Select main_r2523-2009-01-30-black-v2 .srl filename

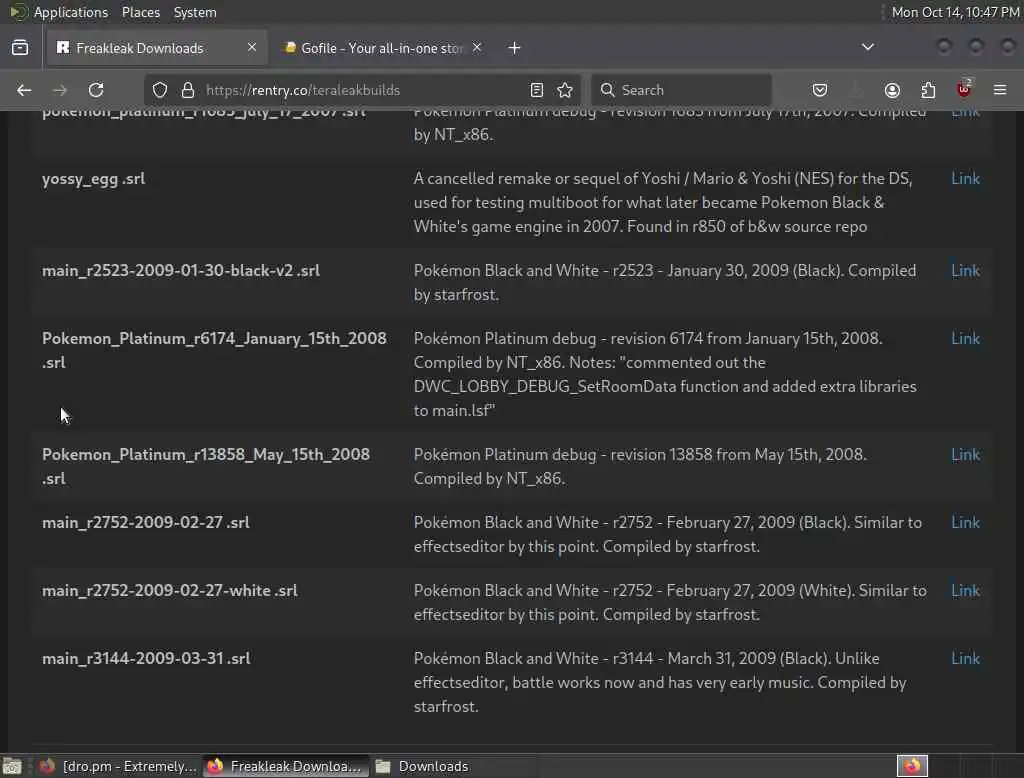tap(181, 270)
